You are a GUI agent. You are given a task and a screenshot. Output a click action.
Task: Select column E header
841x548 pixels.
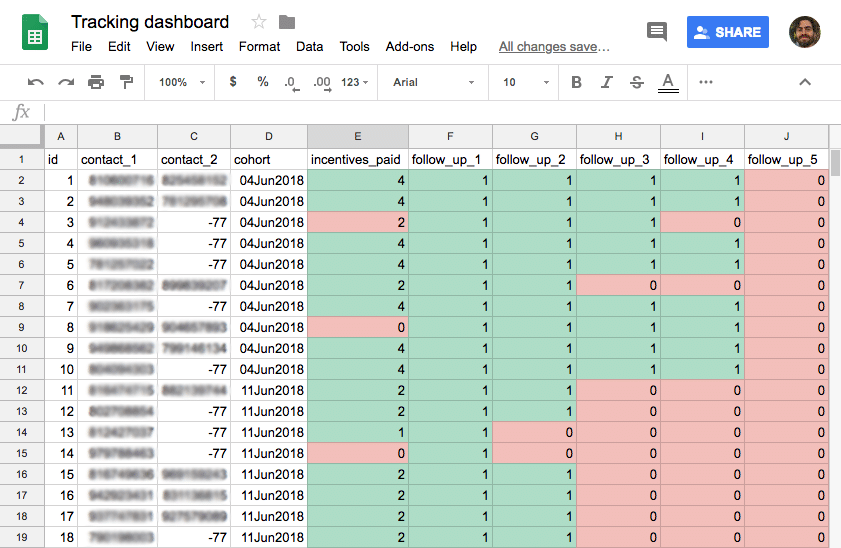pyautogui.click(x=358, y=136)
